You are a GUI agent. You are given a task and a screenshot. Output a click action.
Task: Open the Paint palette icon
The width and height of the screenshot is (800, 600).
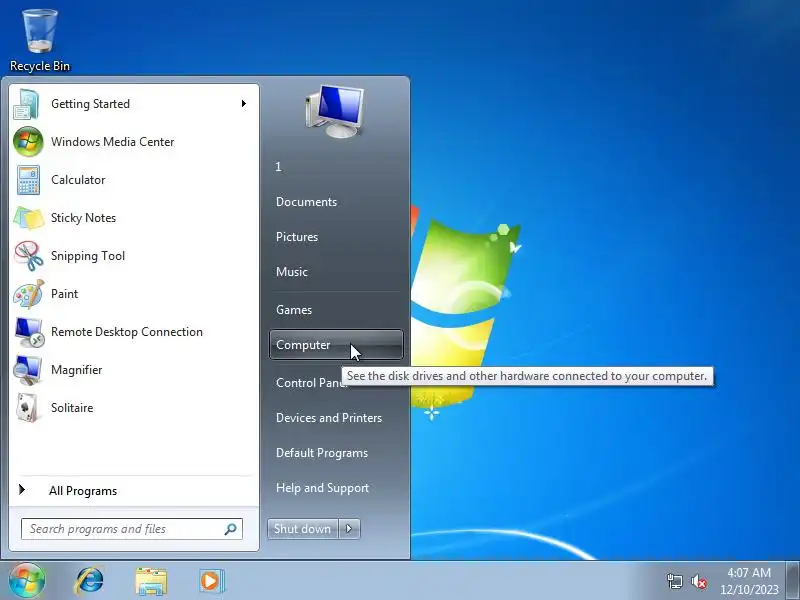[x=28, y=294]
